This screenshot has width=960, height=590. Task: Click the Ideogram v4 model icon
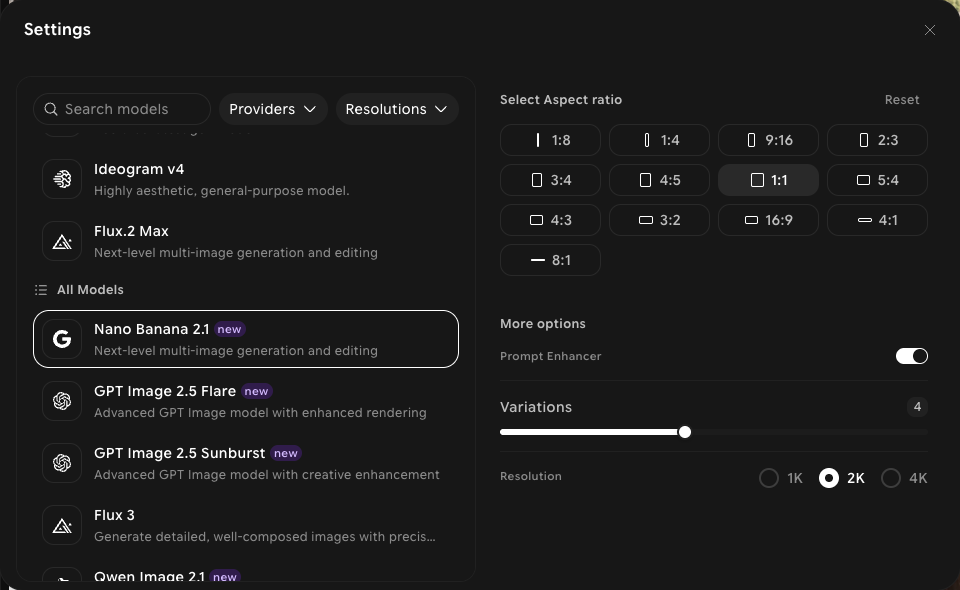(62, 179)
